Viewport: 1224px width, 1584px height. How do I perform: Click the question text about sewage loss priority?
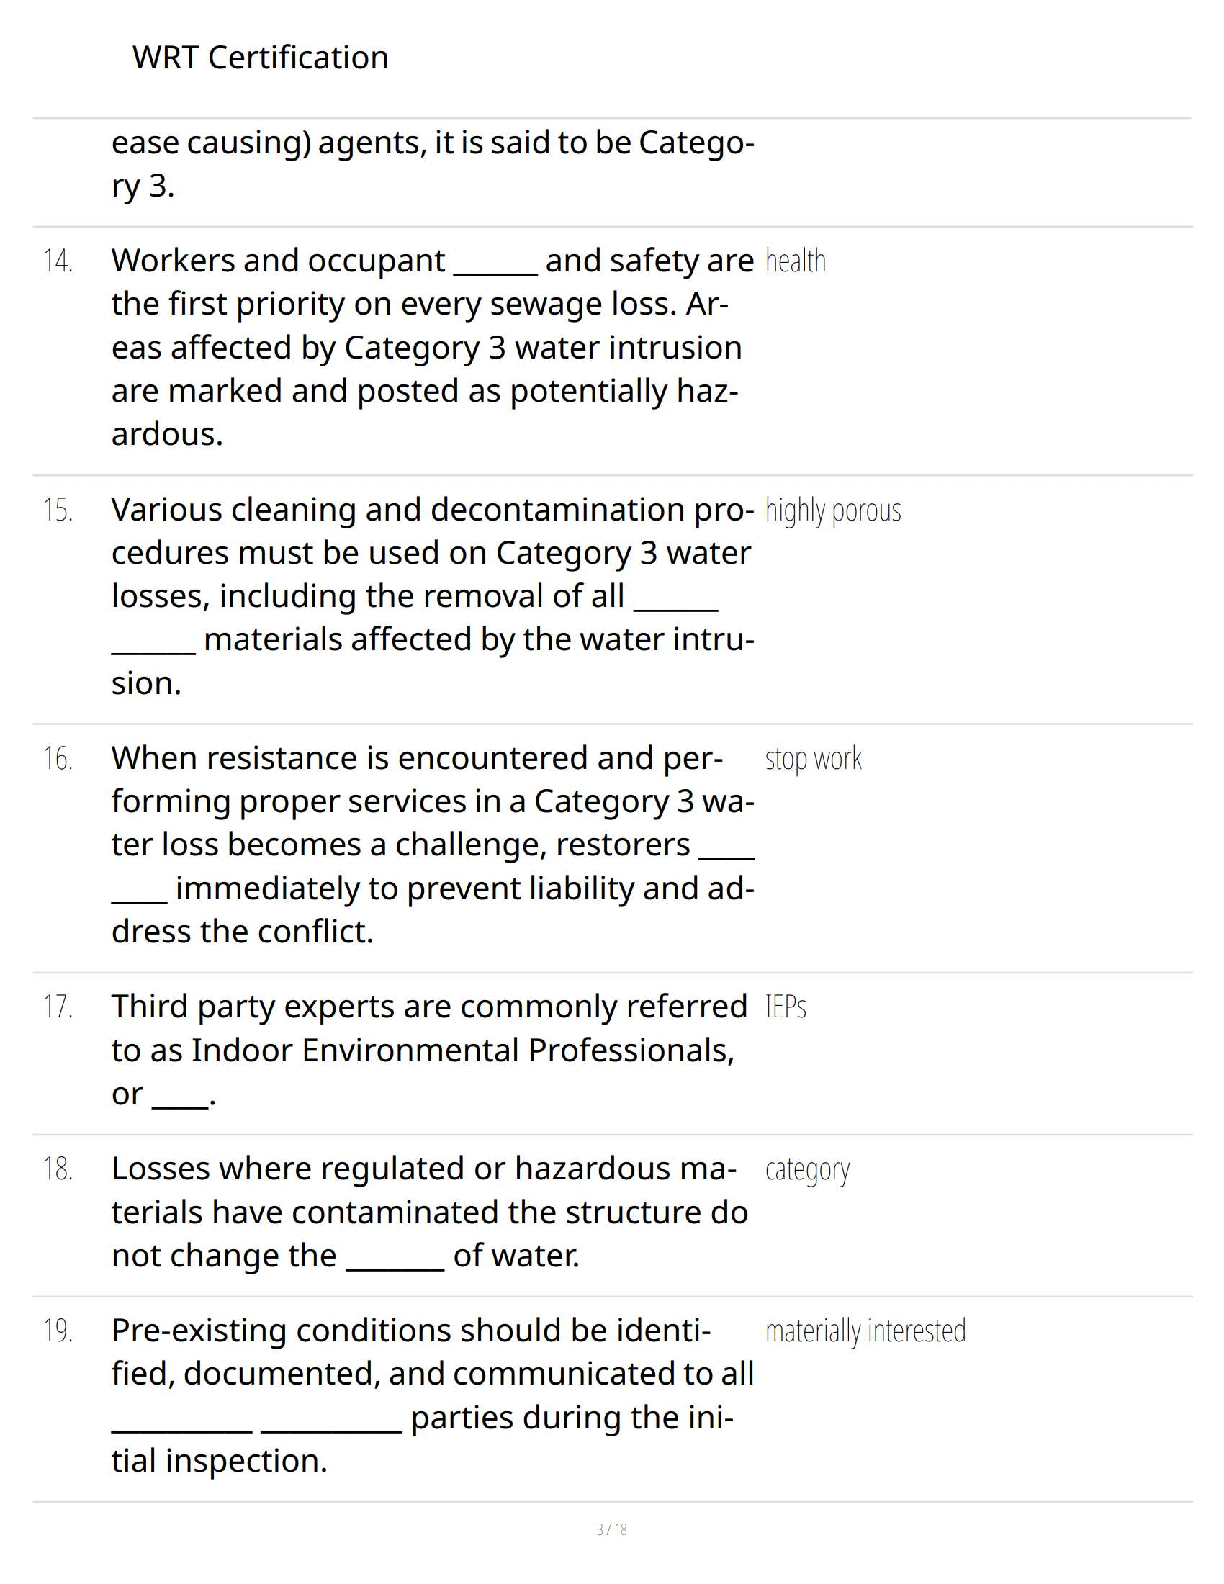430,347
